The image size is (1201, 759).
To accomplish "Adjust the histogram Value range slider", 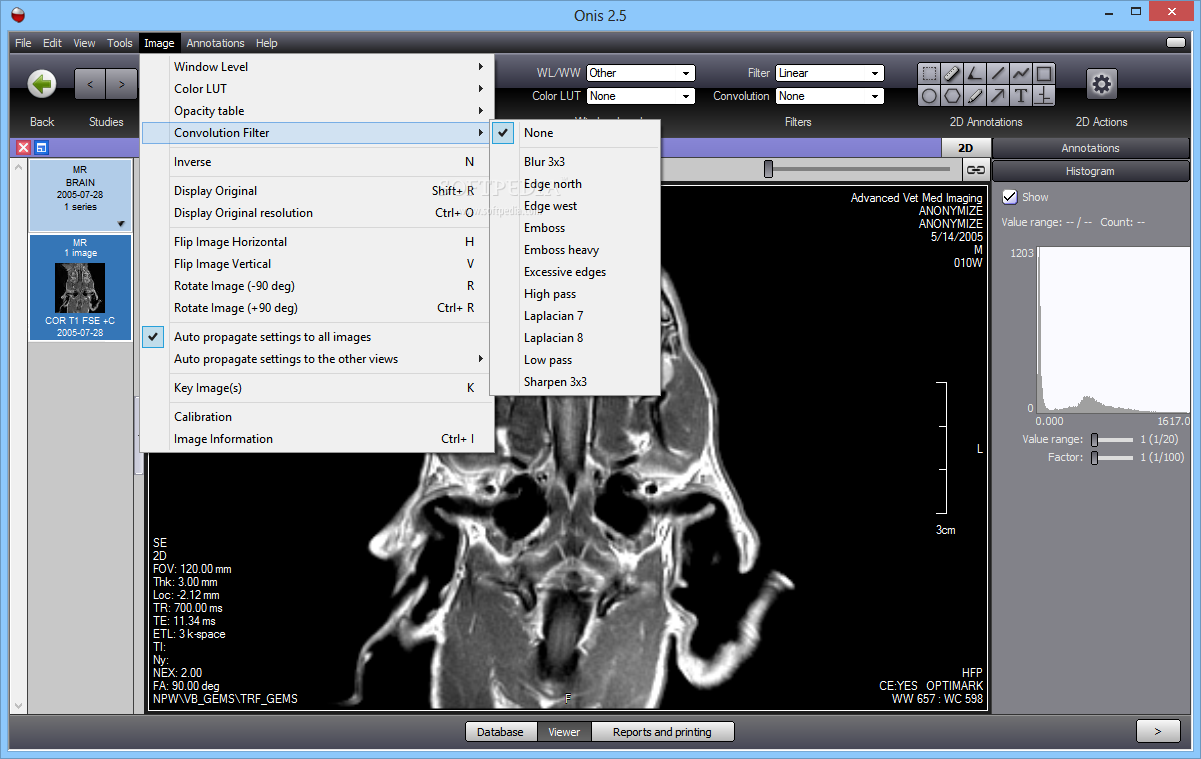I will [x=1095, y=440].
